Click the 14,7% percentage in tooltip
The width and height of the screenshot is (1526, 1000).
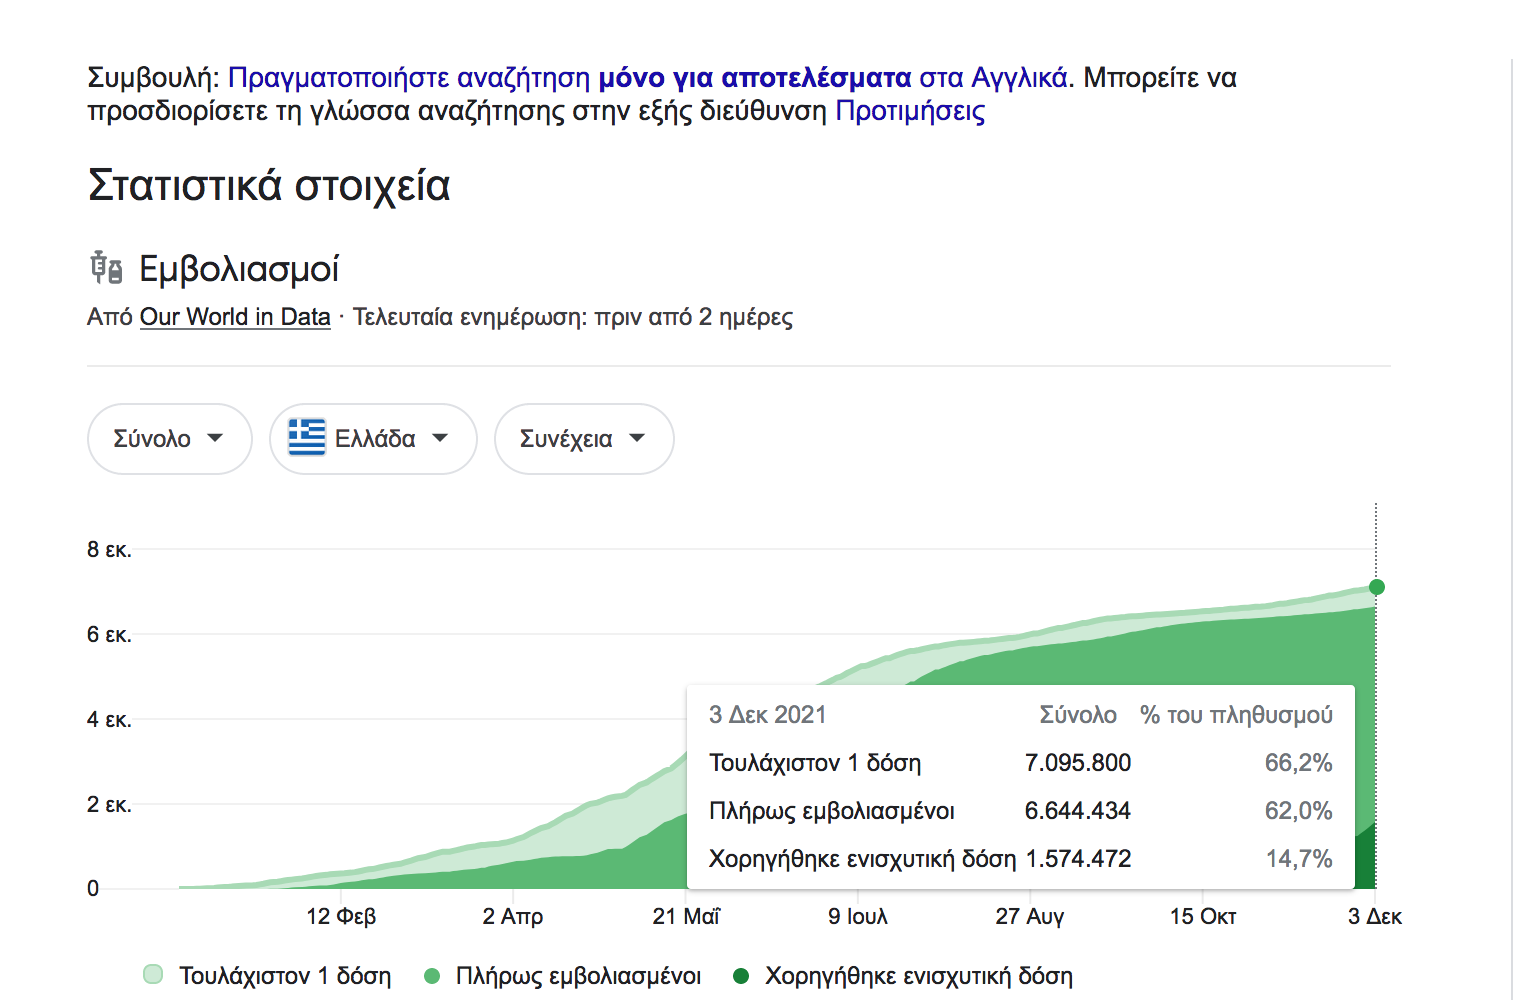pos(1299,859)
